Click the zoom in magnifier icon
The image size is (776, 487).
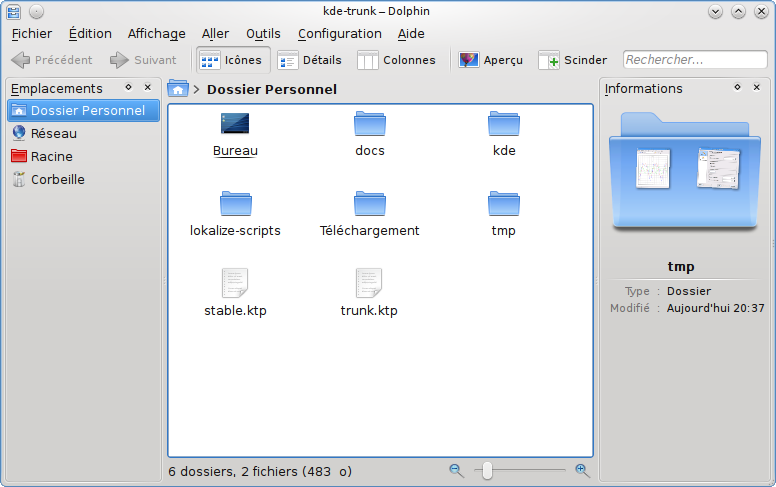tap(582, 470)
